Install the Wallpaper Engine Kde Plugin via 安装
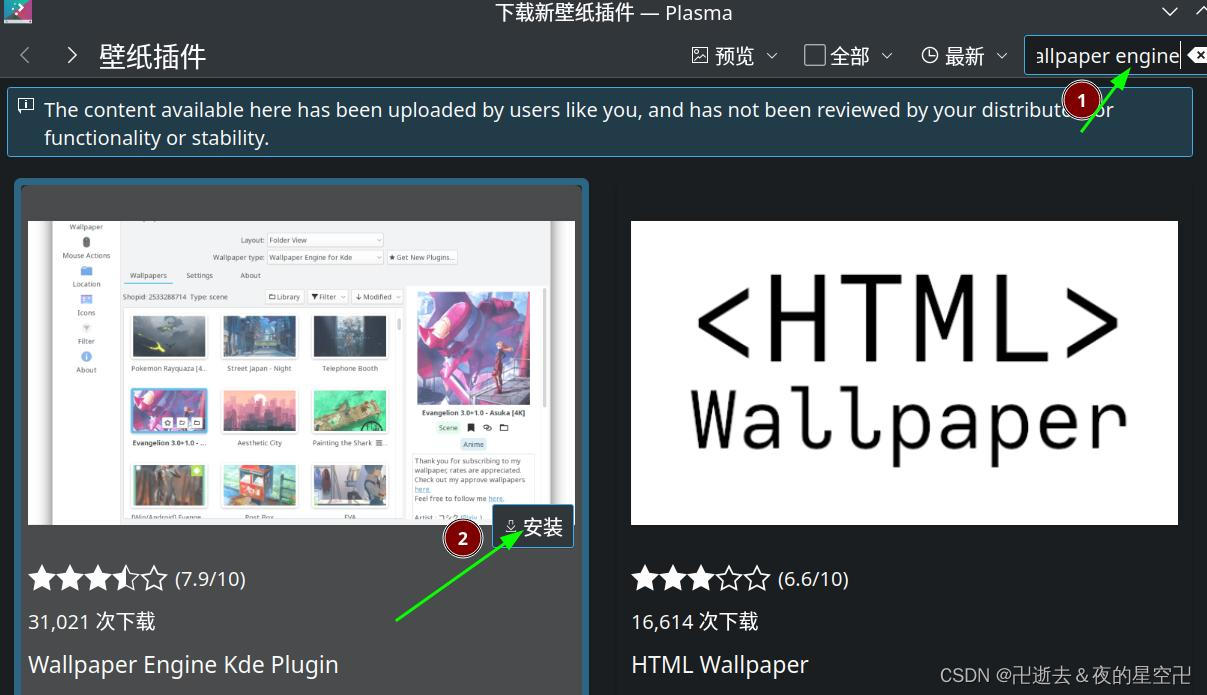This screenshot has width=1207, height=695. pos(533,526)
